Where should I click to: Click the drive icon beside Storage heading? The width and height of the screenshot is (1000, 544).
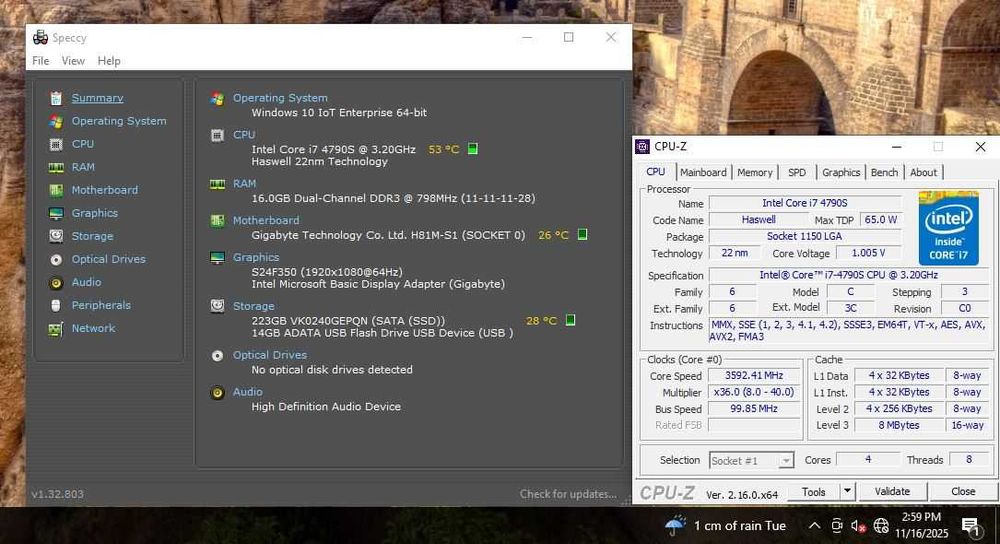click(x=217, y=306)
